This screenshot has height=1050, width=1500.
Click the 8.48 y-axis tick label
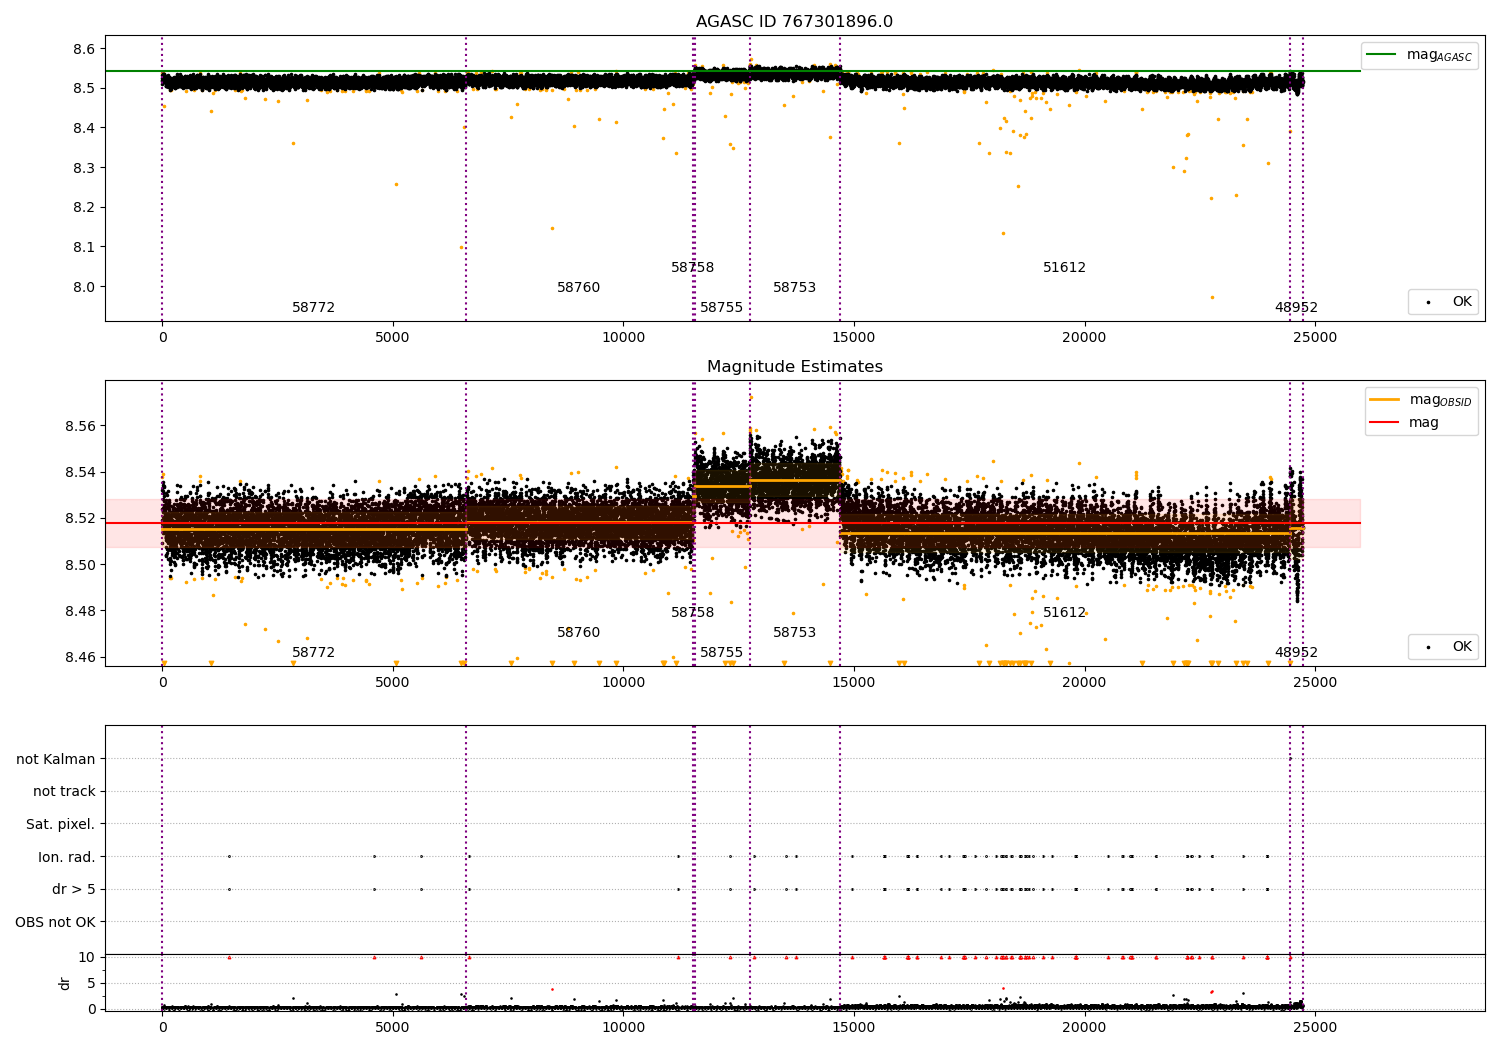point(81,611)
